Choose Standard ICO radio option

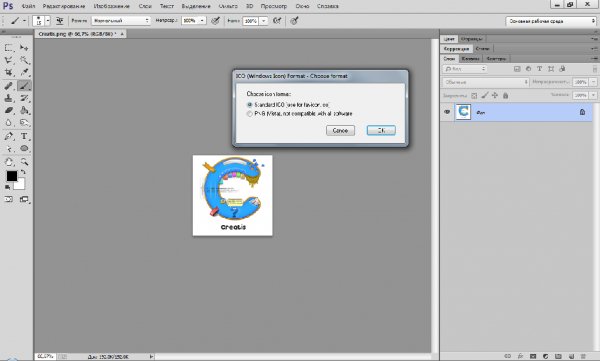pos(250,105)
